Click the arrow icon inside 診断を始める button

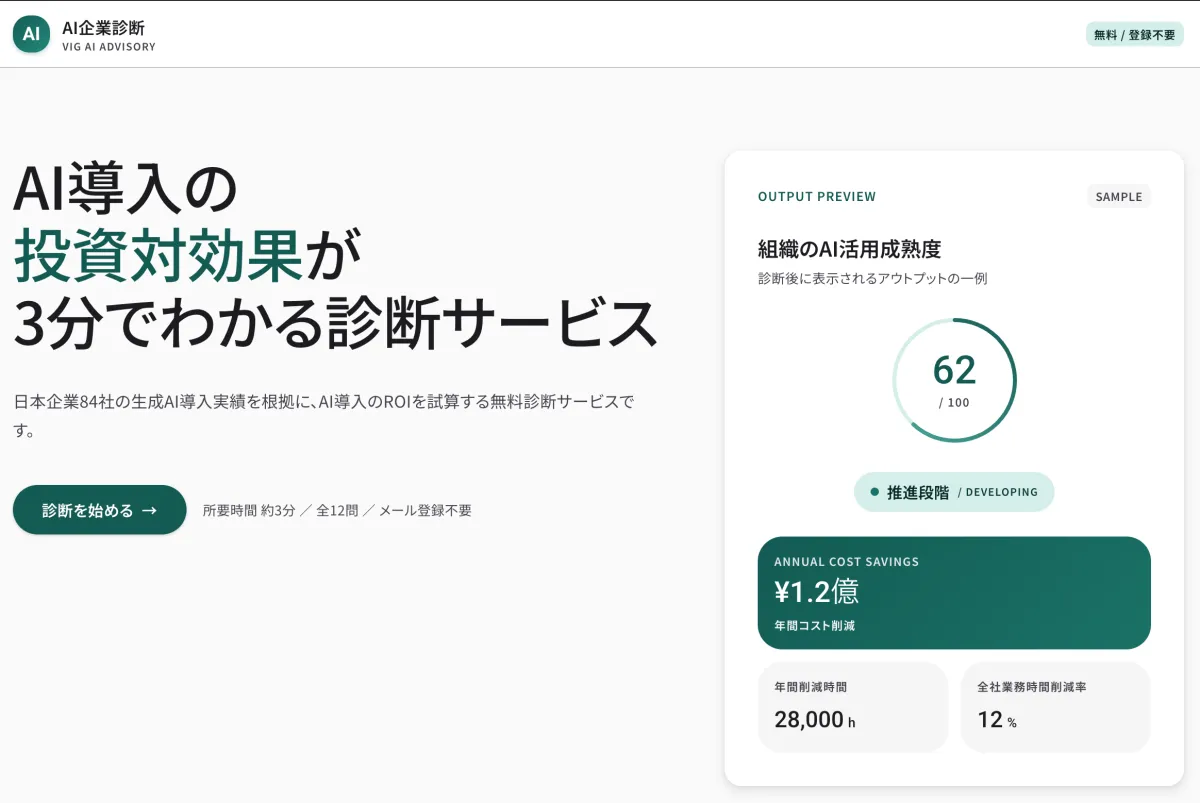point(149,510)
